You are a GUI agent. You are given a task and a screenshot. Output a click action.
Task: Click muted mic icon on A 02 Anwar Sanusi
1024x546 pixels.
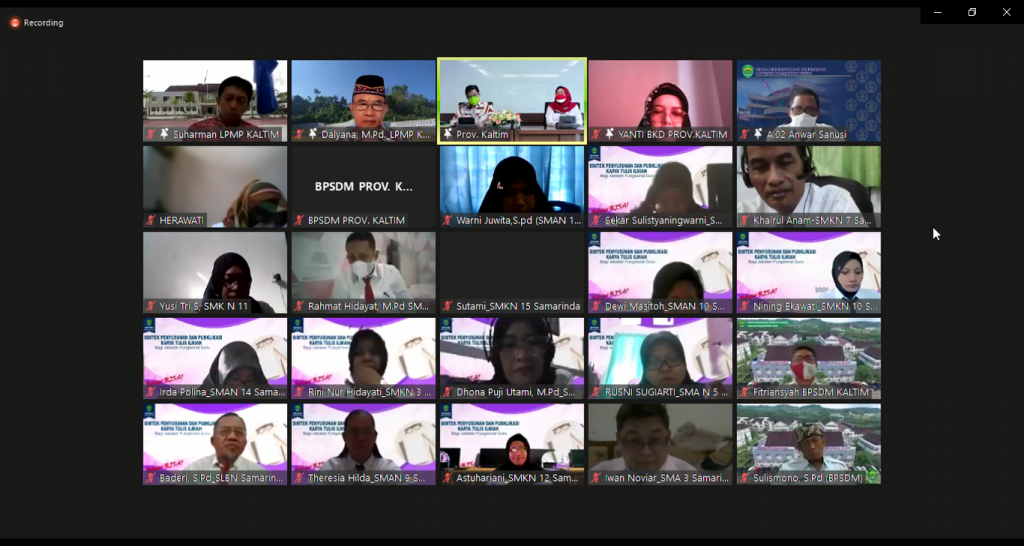[x=744, y=135]
